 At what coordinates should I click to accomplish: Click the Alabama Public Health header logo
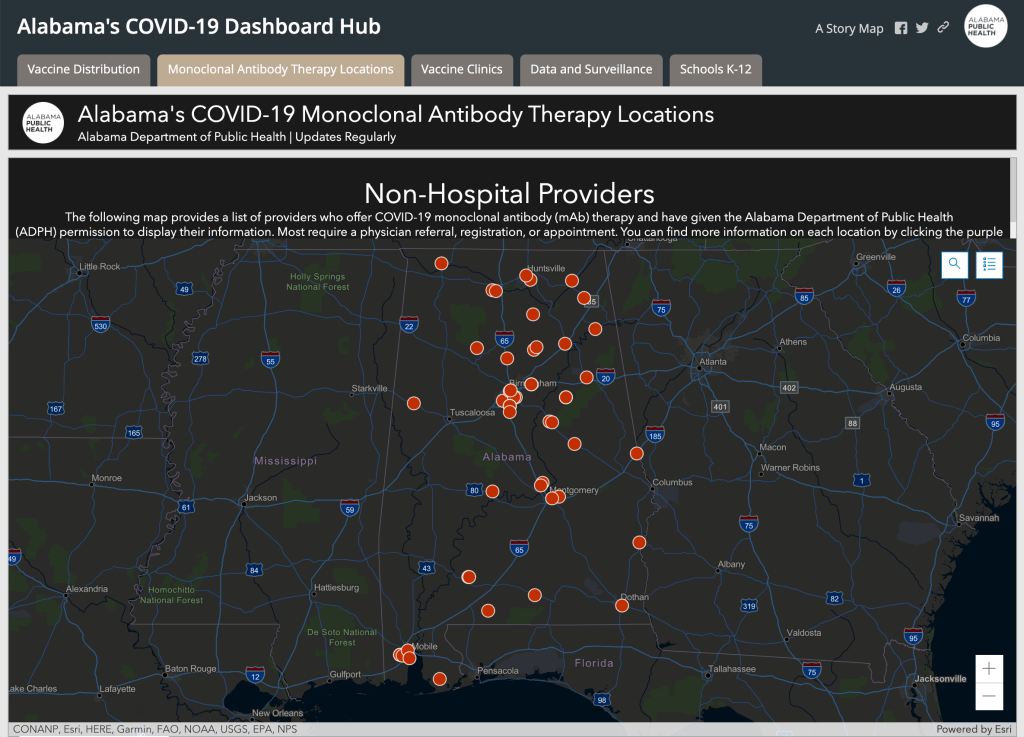point(985,27)
